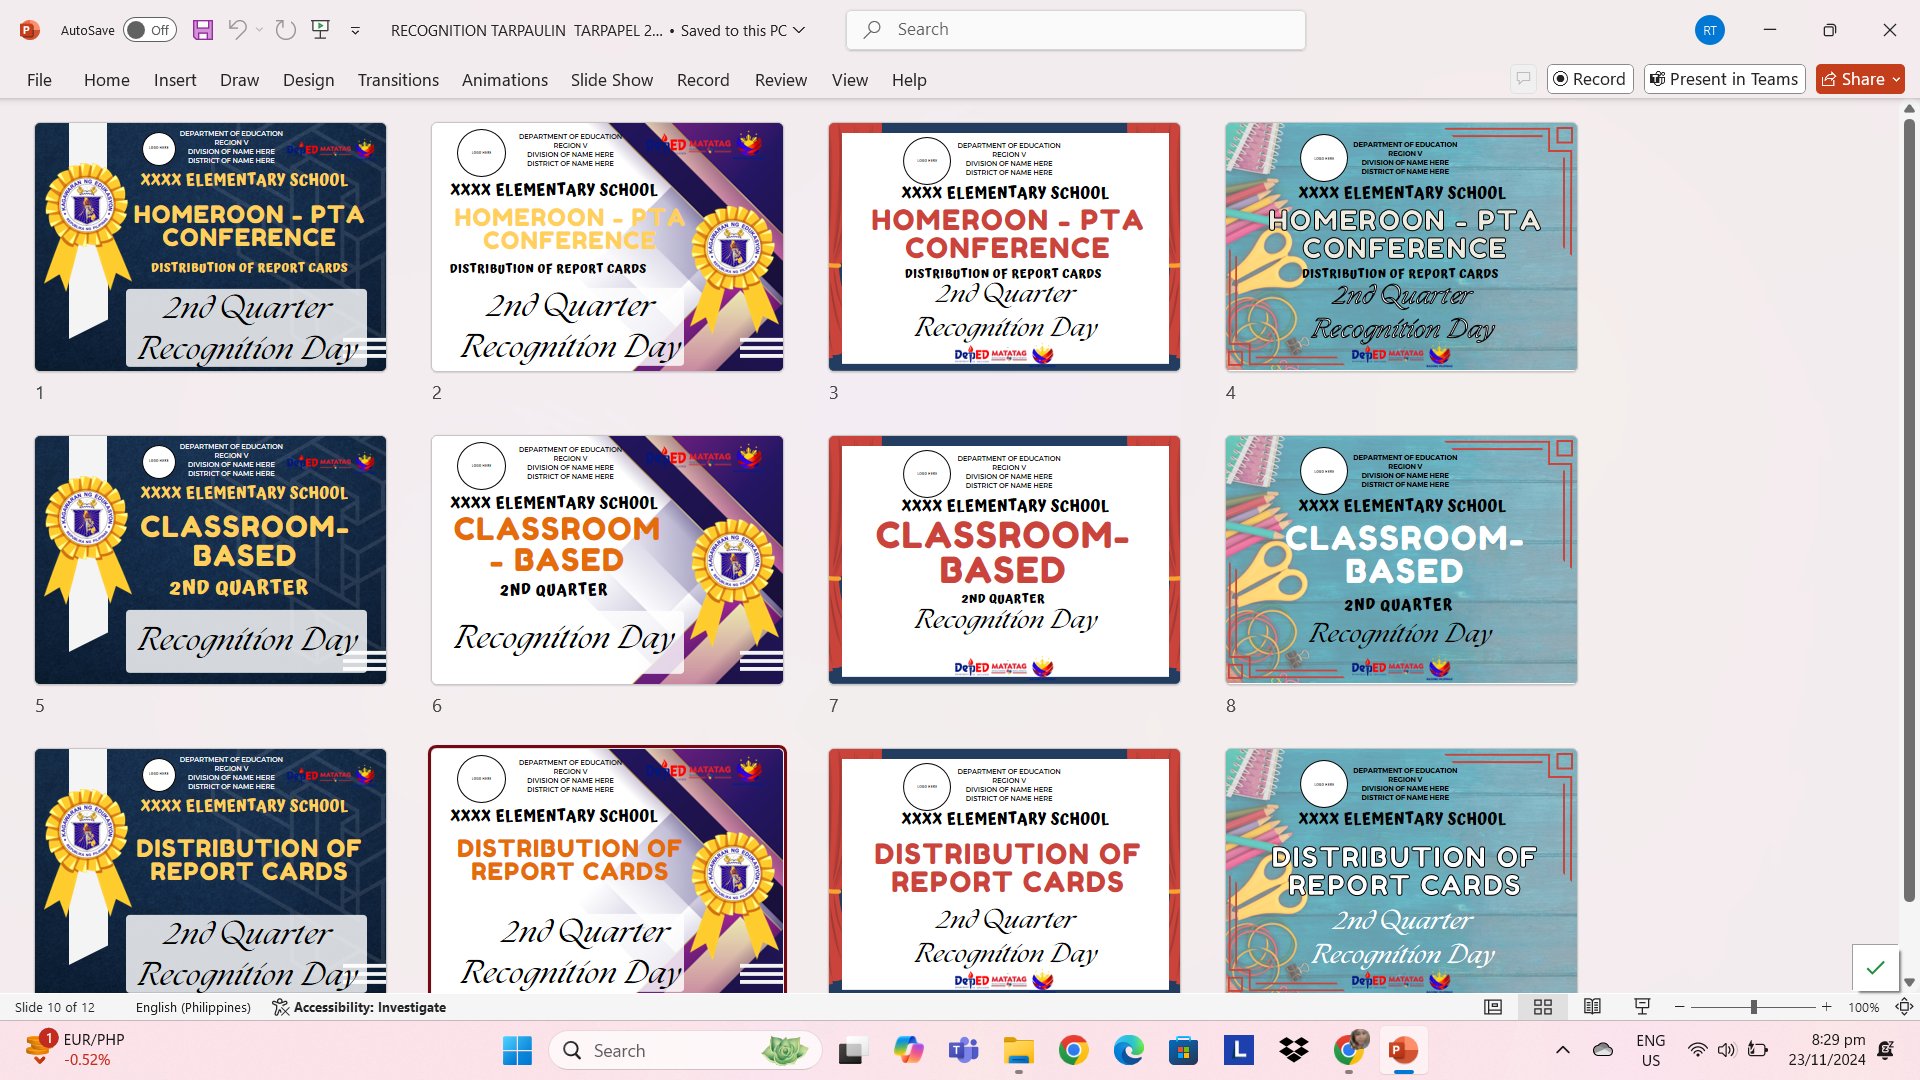Click Slide Show icon in status bar
Screen dimensions: 1920x1080
tap(1642, 1007)
